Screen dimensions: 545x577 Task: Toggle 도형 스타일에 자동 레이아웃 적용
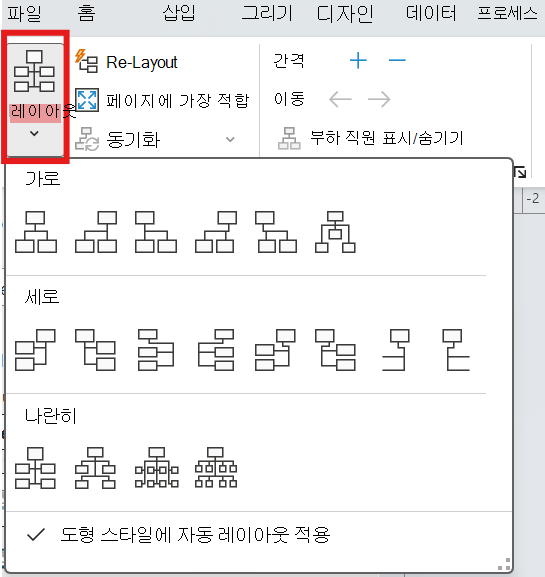click(x=179, y=535)
